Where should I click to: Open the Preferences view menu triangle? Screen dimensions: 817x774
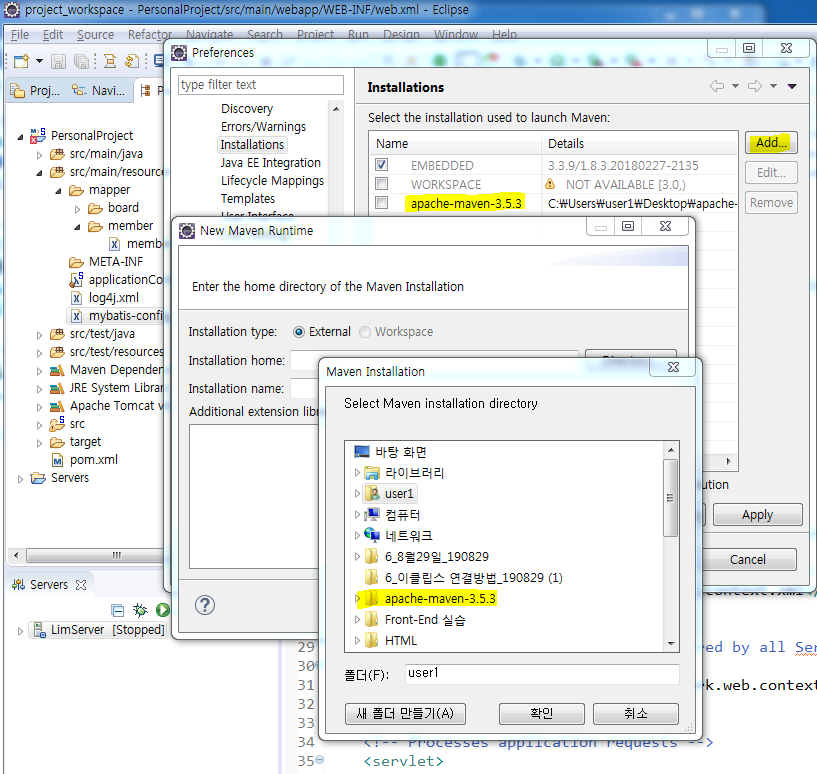tap(792, 87)
